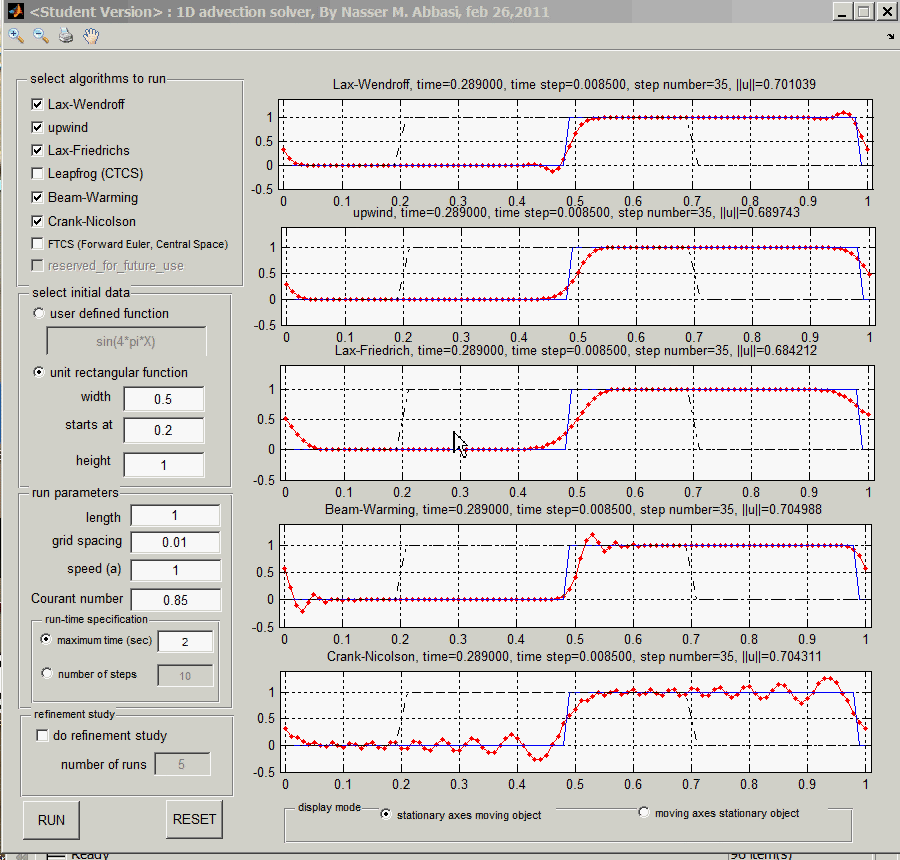
Task: Select the pan hand tool
Action: 91,36
